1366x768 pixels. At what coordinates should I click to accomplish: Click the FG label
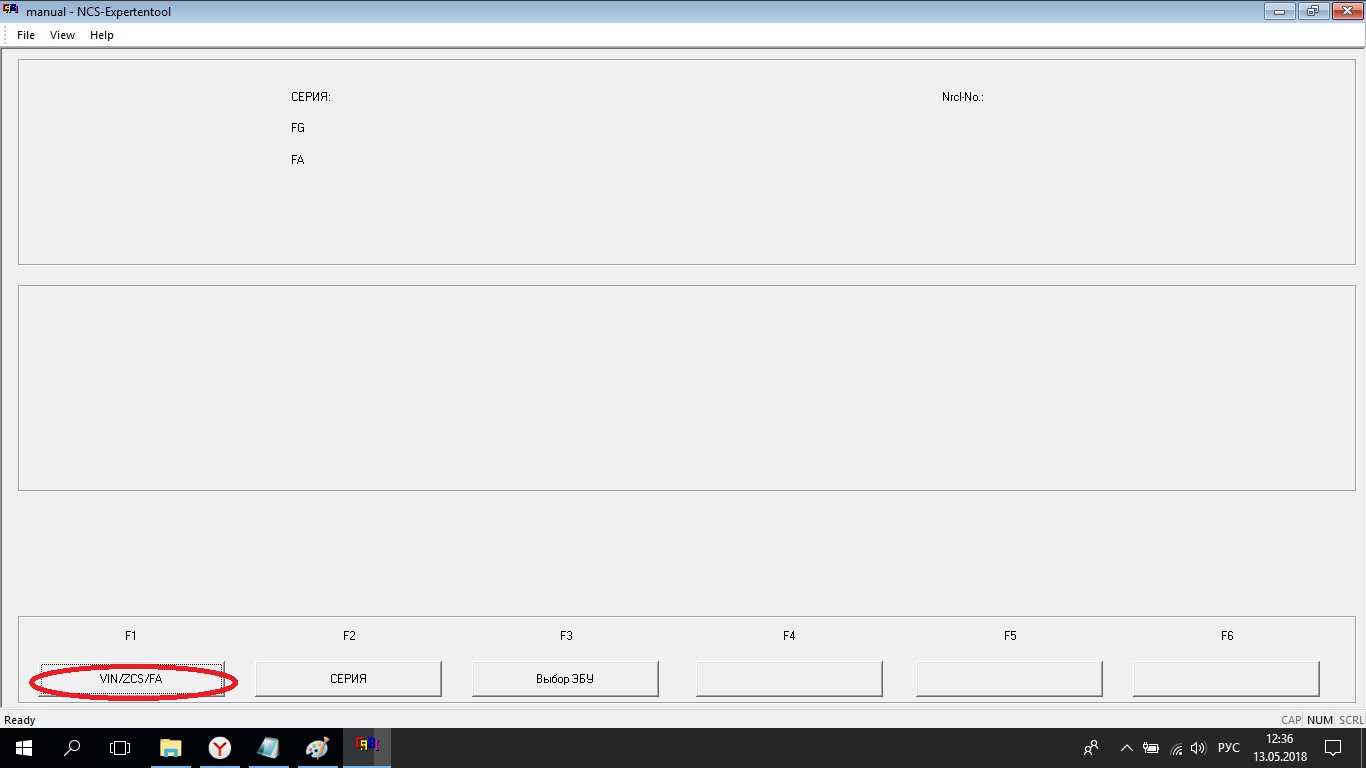coord(298,128)
